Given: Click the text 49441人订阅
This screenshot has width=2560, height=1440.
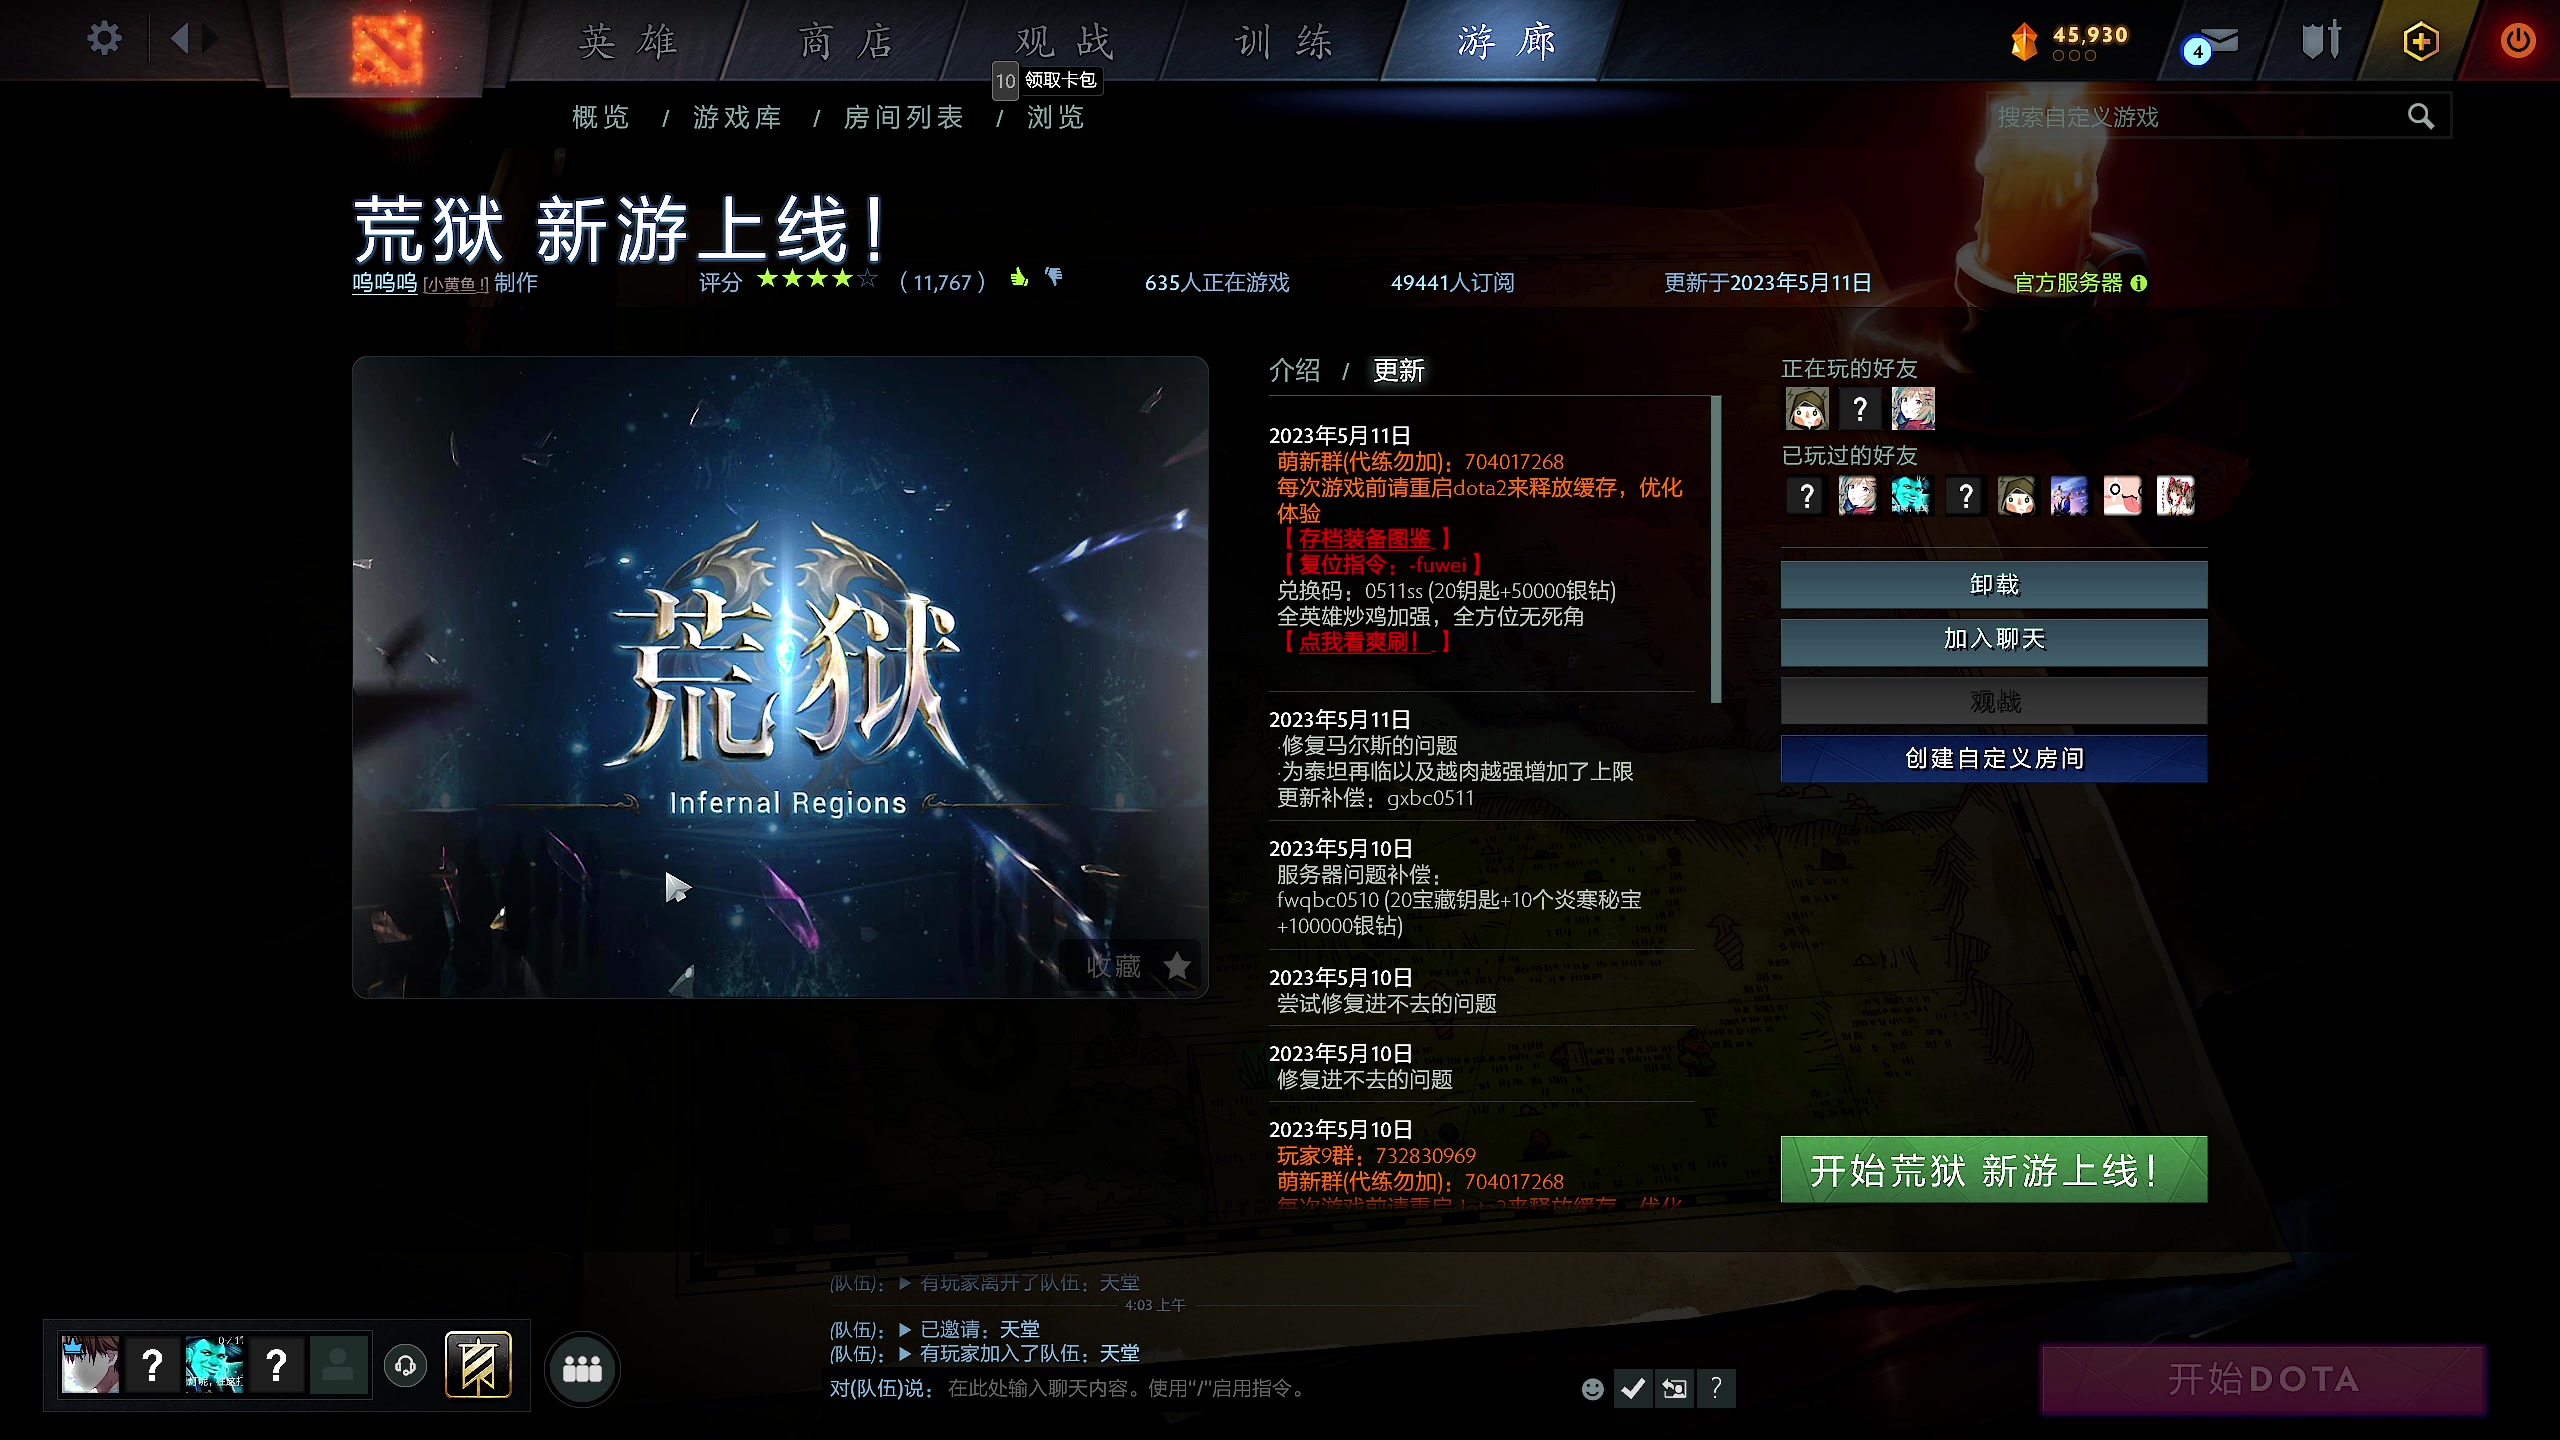Looking at the screenshot, I should tap(1452, 283).
